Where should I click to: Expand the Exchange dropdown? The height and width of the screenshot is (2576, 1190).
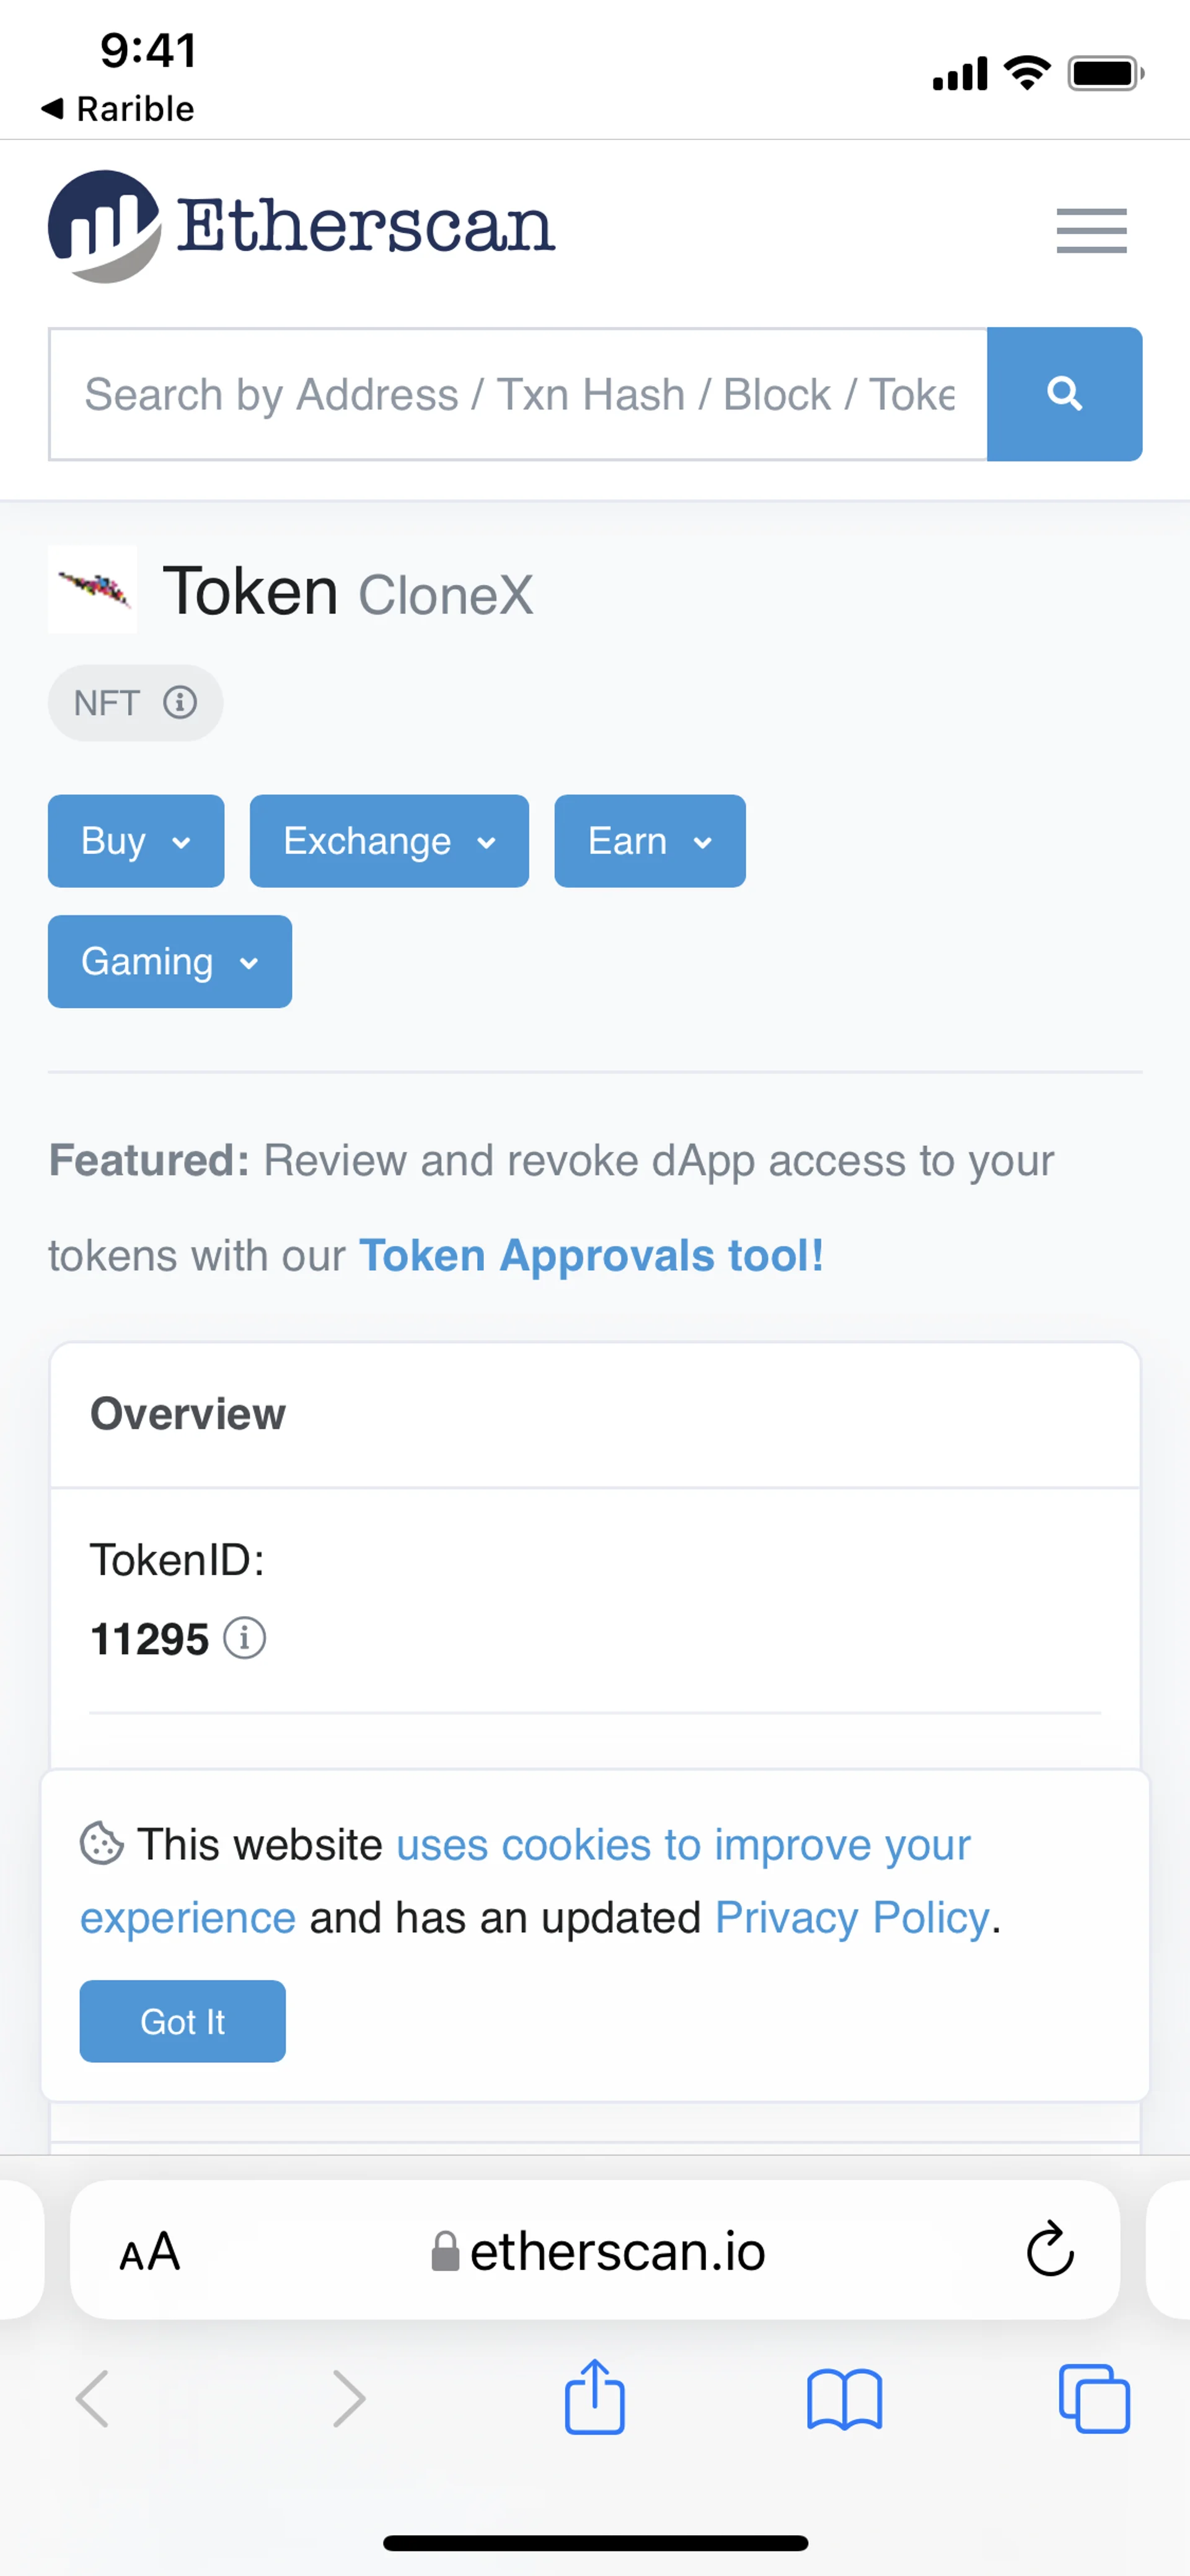389,841
